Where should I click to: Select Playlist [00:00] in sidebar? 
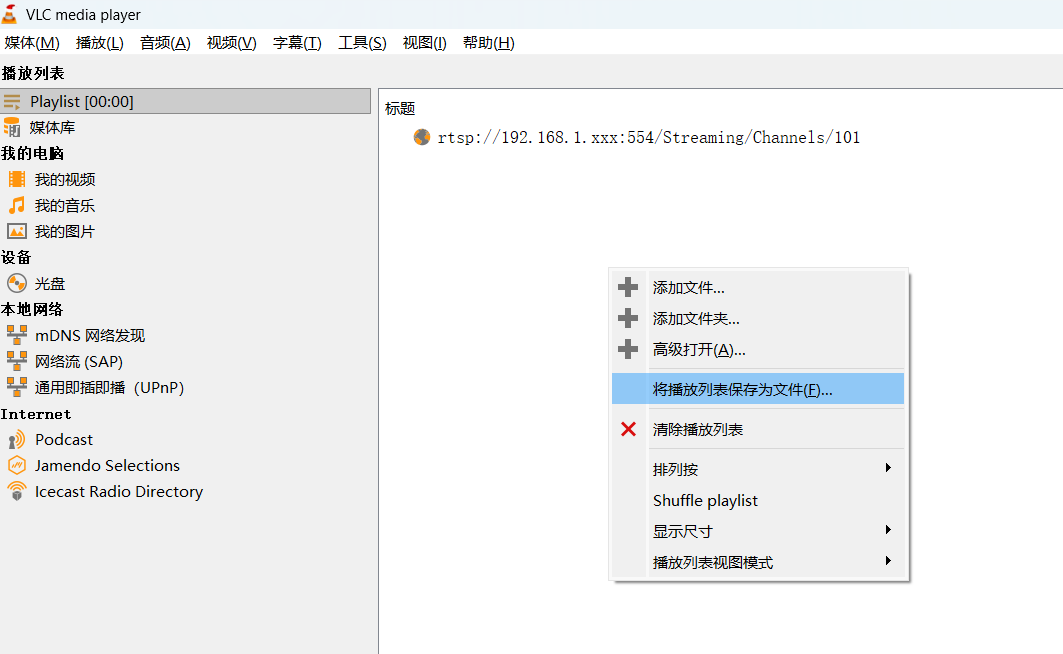tap(185, 102)
